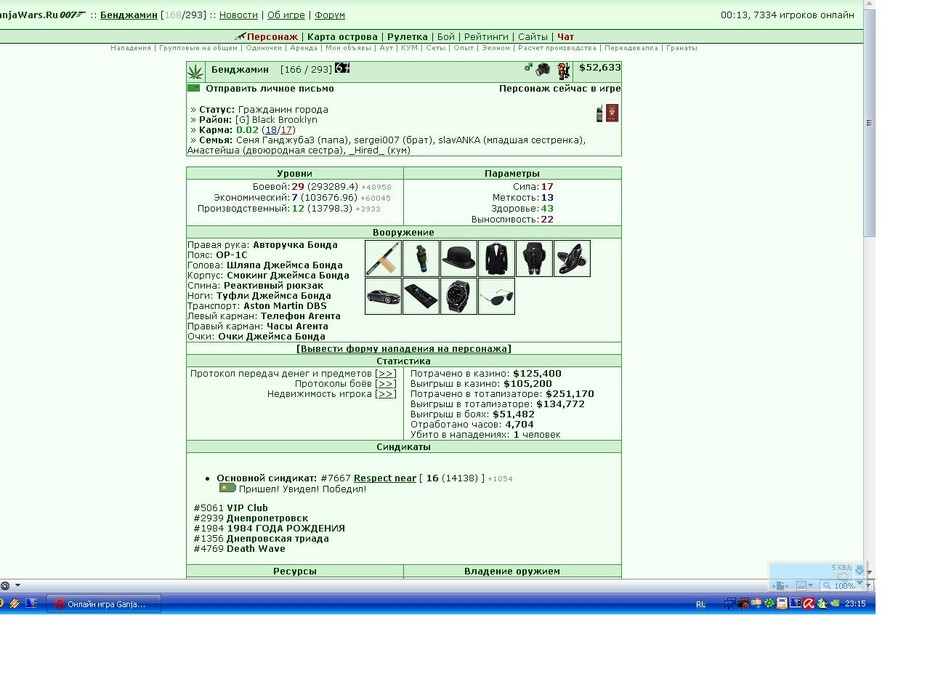Image resolution: width=930 pixels, height=698 pixels.
Task: Click the Очки Джеймса Бонда sunglasses icon
Action: 496,297
